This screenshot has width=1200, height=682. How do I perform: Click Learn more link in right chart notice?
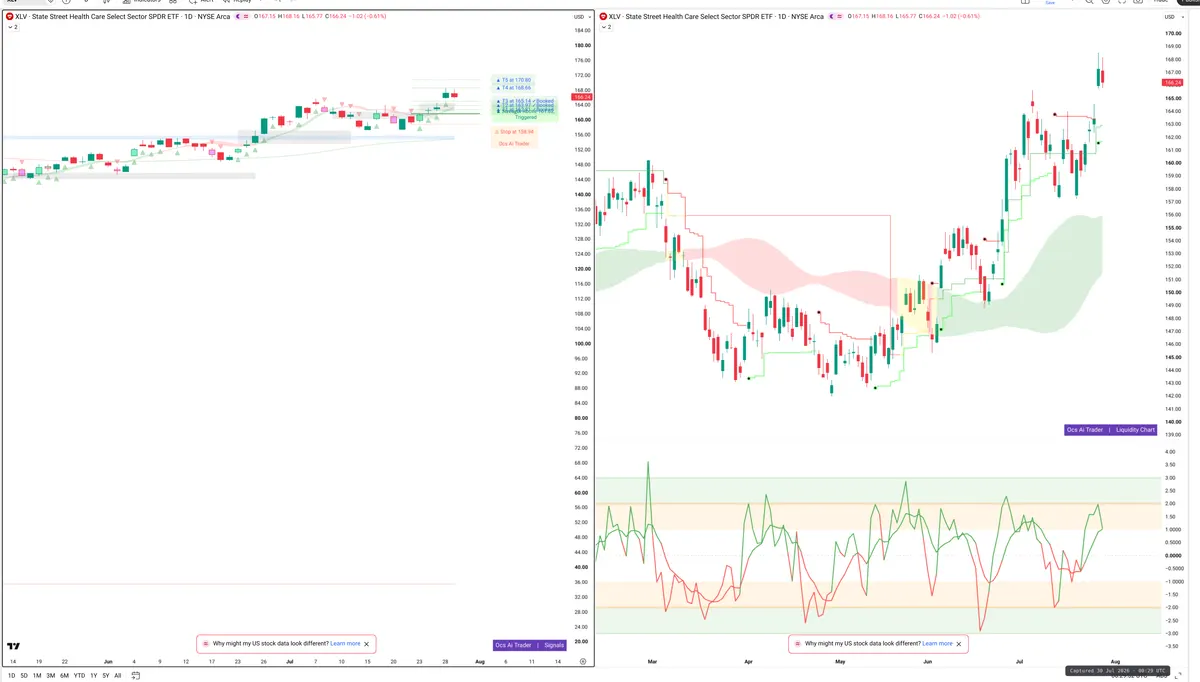click(x=937, y=644)
